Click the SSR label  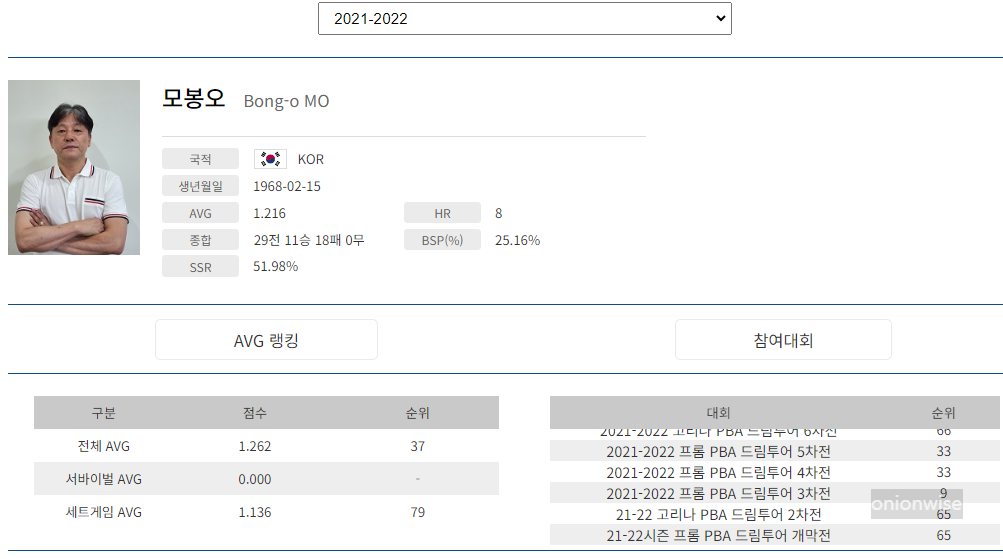tap(200, 267)
